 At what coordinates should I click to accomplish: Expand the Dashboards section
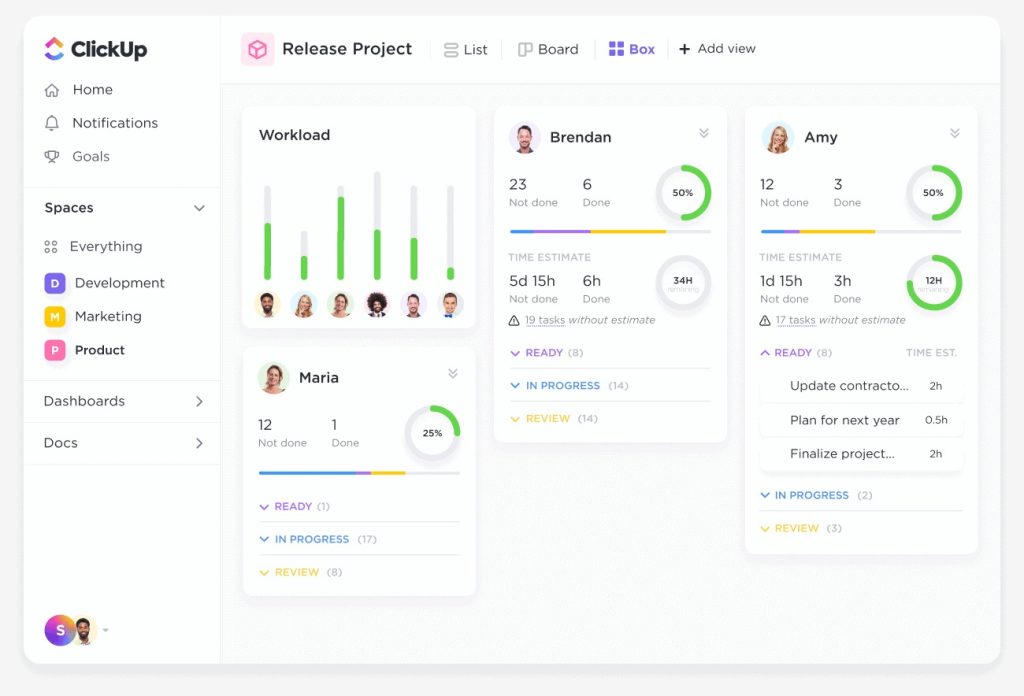pyautogui.click(x=199, y=401)
